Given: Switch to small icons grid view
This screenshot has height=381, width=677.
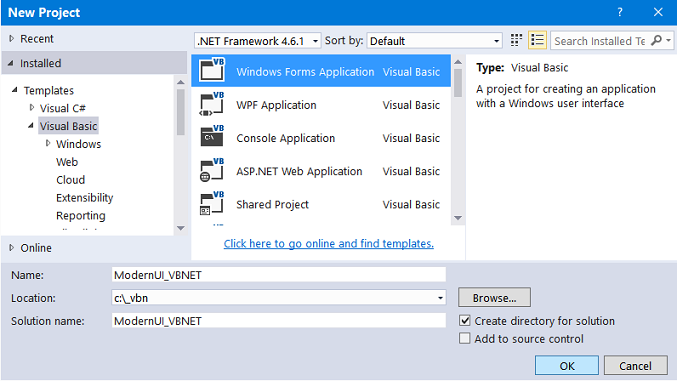Looking at the screenshot, I should coord(516,41).
